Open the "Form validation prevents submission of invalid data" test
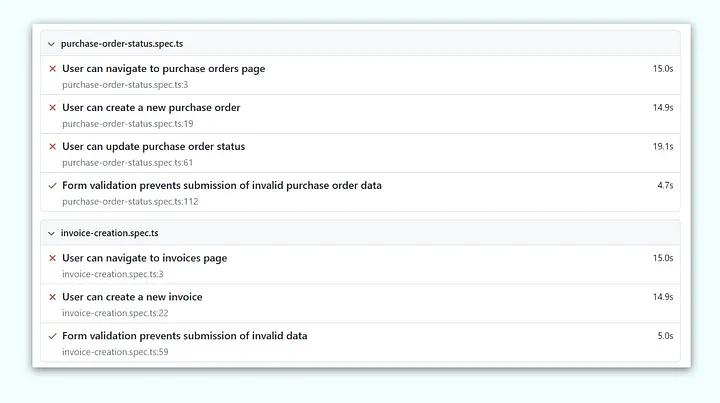720x403 pixels. click(184, 336)
